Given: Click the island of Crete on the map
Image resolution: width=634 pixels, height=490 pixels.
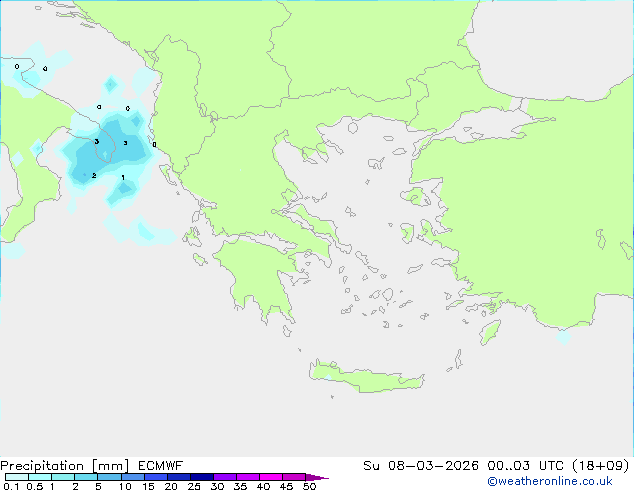Looking at the screenshot, I should point(366,377).
